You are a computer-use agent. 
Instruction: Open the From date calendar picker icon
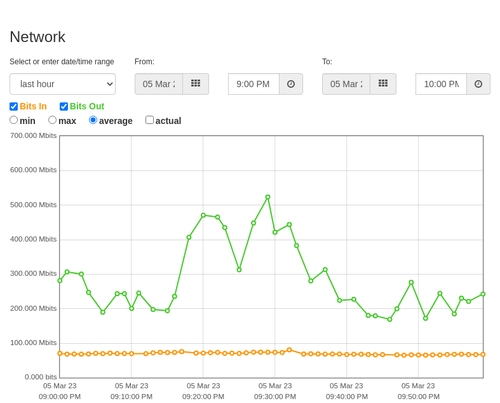point(196,84)
